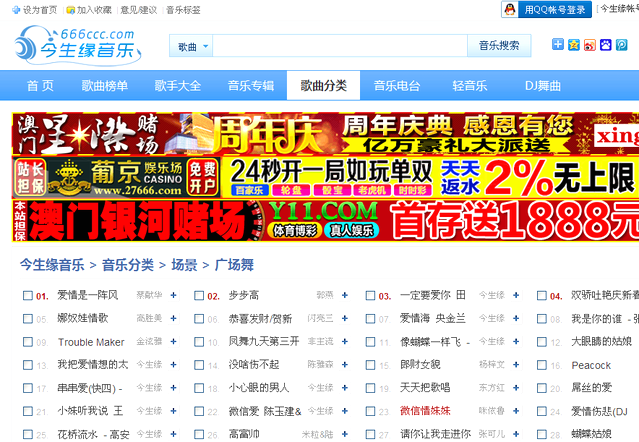Open 场景 breadcrumb category
The width and height of the screenshot is (639, 442).
184,265
